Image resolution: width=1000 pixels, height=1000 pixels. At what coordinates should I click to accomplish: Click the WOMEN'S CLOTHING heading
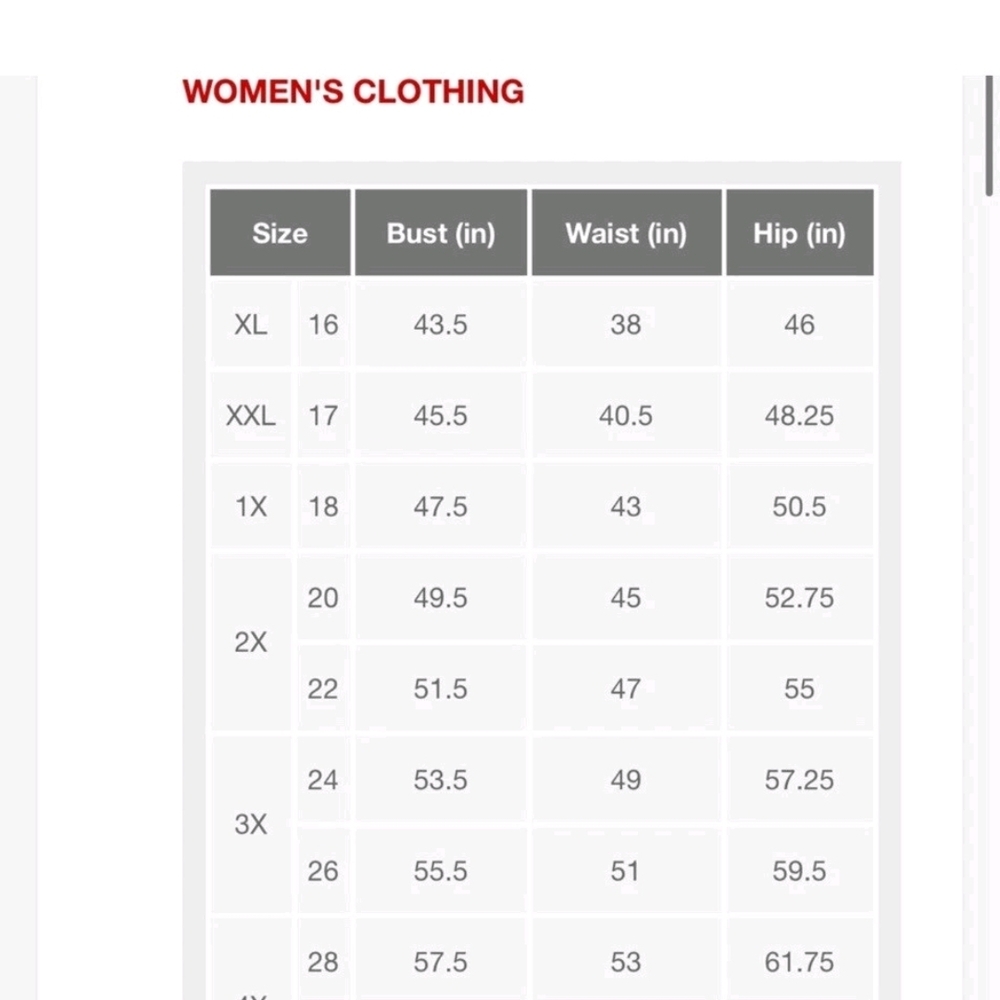[x=353, y=91]
